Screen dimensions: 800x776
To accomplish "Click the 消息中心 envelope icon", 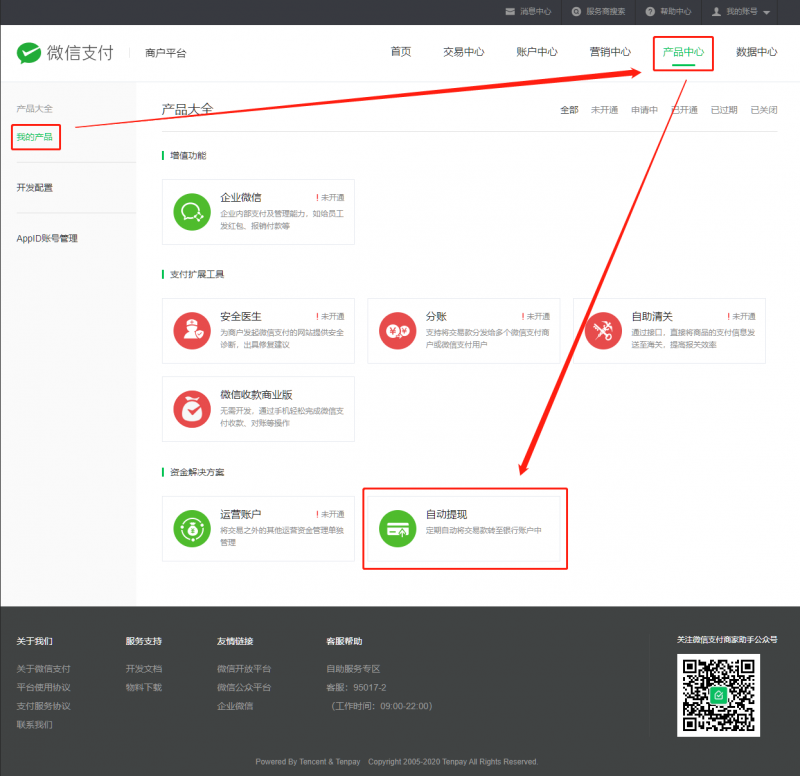I will pyautogui.click(x=510, y=11).
